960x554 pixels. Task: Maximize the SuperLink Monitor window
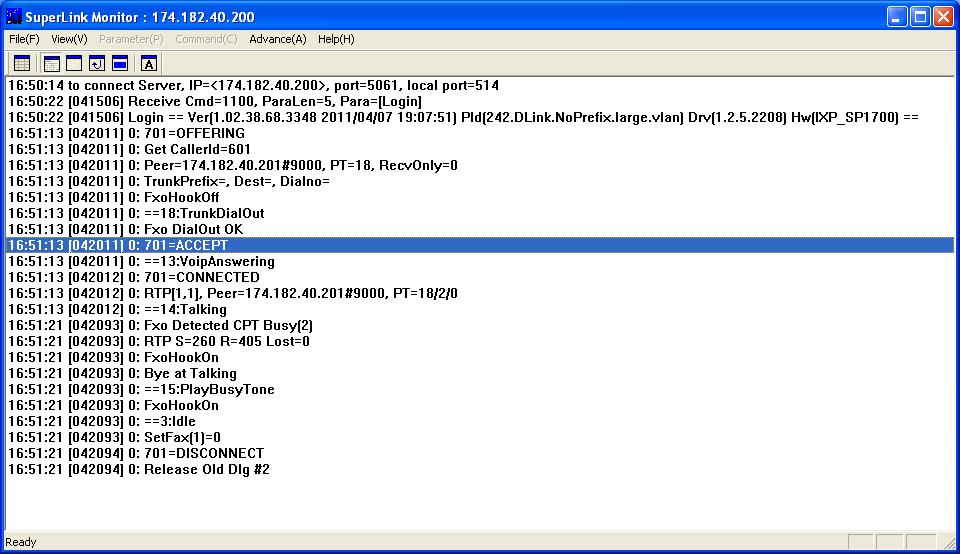(x=920, y=17)
